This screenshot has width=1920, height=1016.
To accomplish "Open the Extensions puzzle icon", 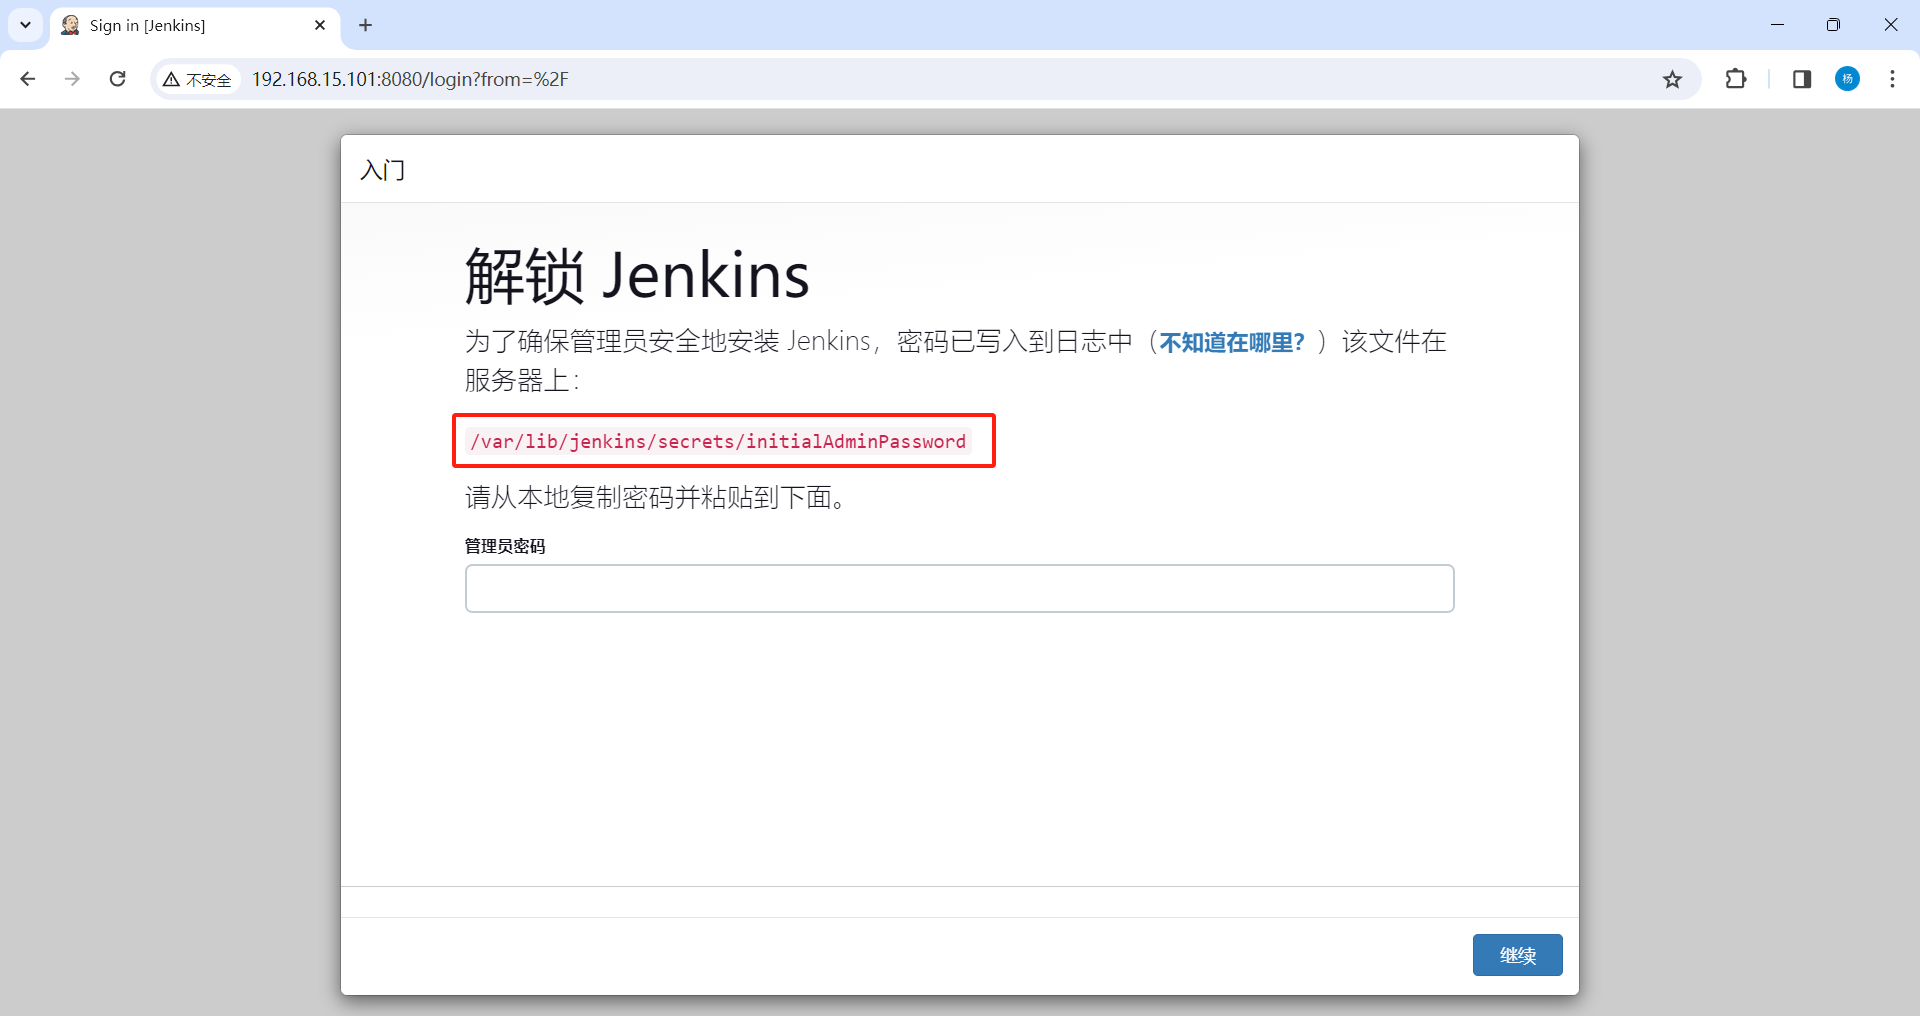I will coord(1736,79).
